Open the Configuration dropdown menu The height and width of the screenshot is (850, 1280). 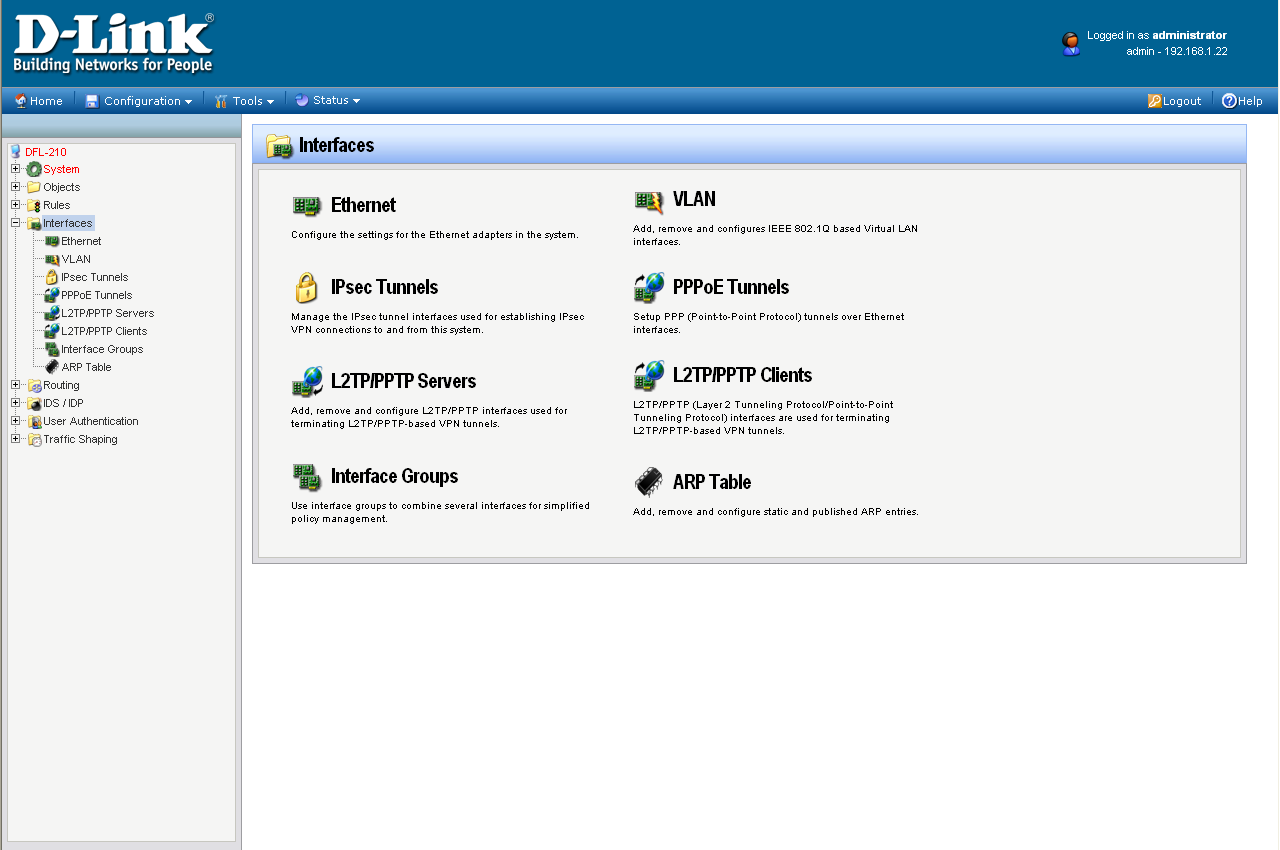[x=139, y=101]
